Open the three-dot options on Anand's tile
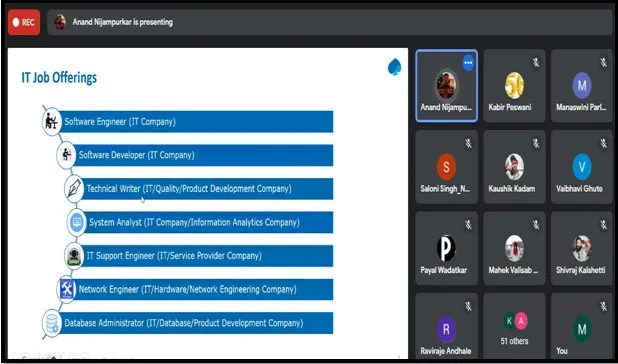Screen dimensions: 618x364 point(468,63)
